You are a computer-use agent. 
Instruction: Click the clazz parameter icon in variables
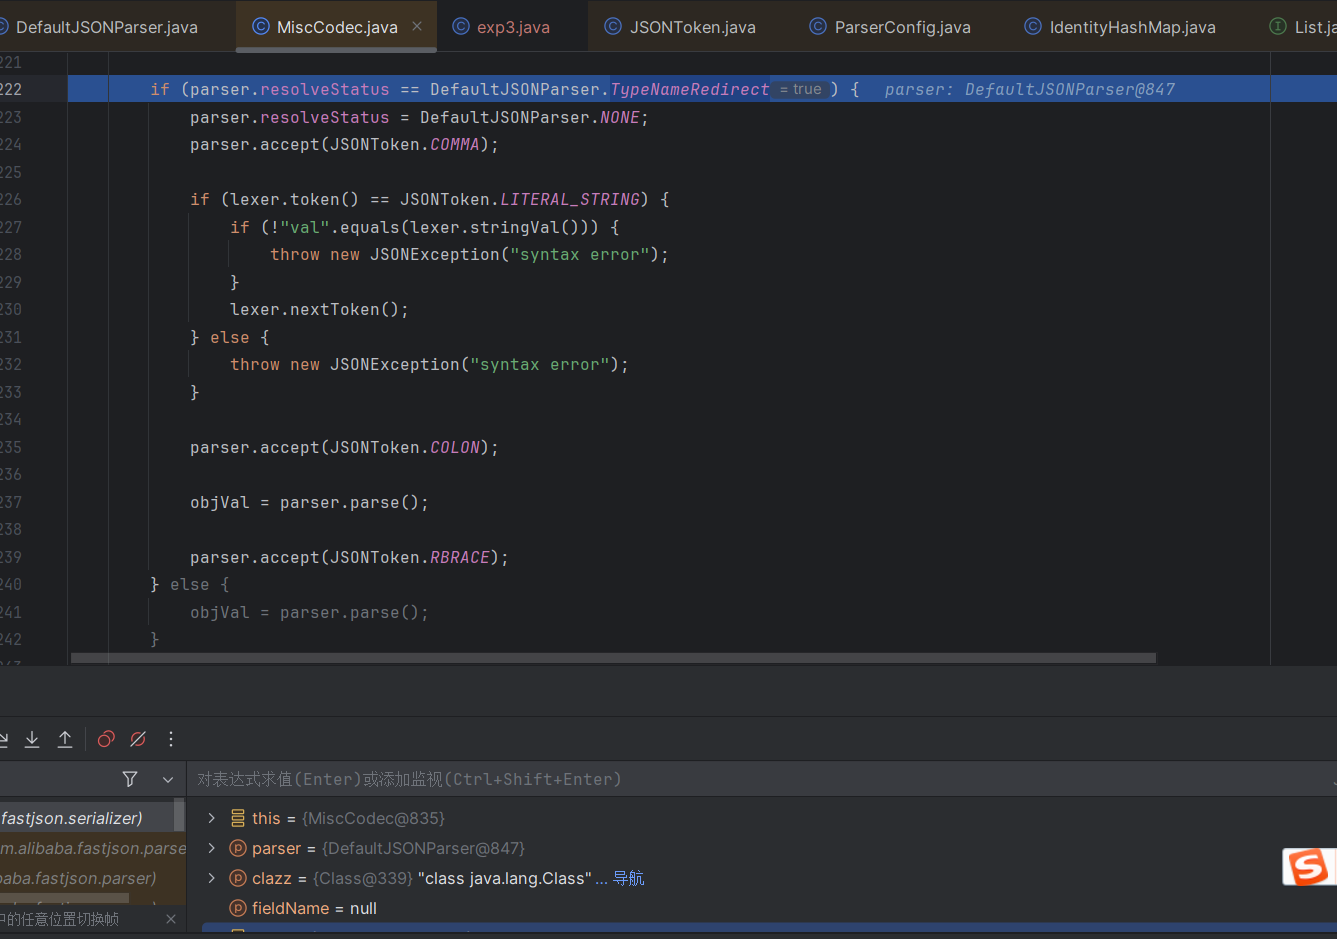click(x=238, y=878)
